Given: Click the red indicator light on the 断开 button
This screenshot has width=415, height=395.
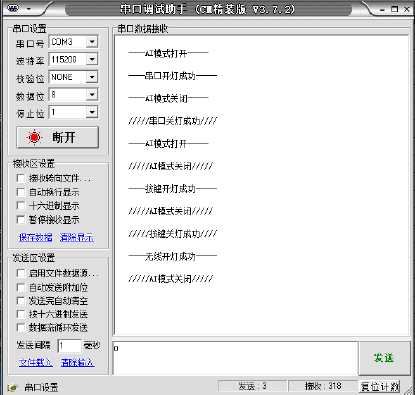Looking at the screenshot, I should coord(34,137).
